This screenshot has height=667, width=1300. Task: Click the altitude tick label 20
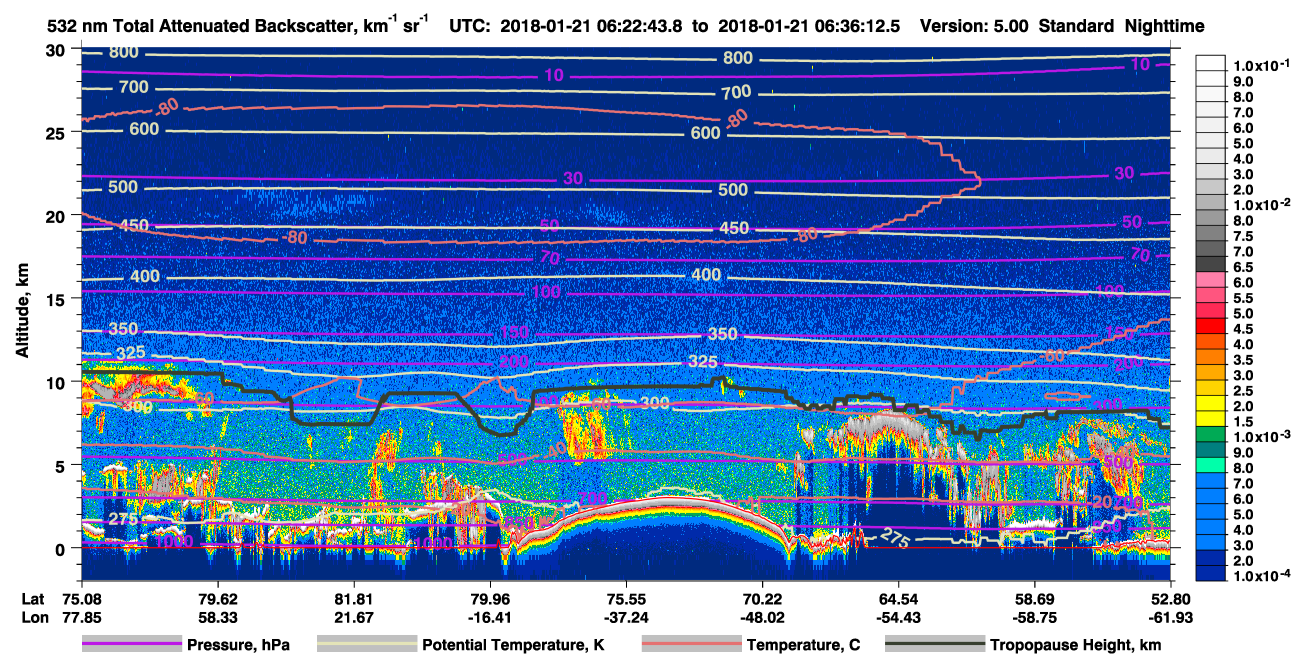point(58,216)
